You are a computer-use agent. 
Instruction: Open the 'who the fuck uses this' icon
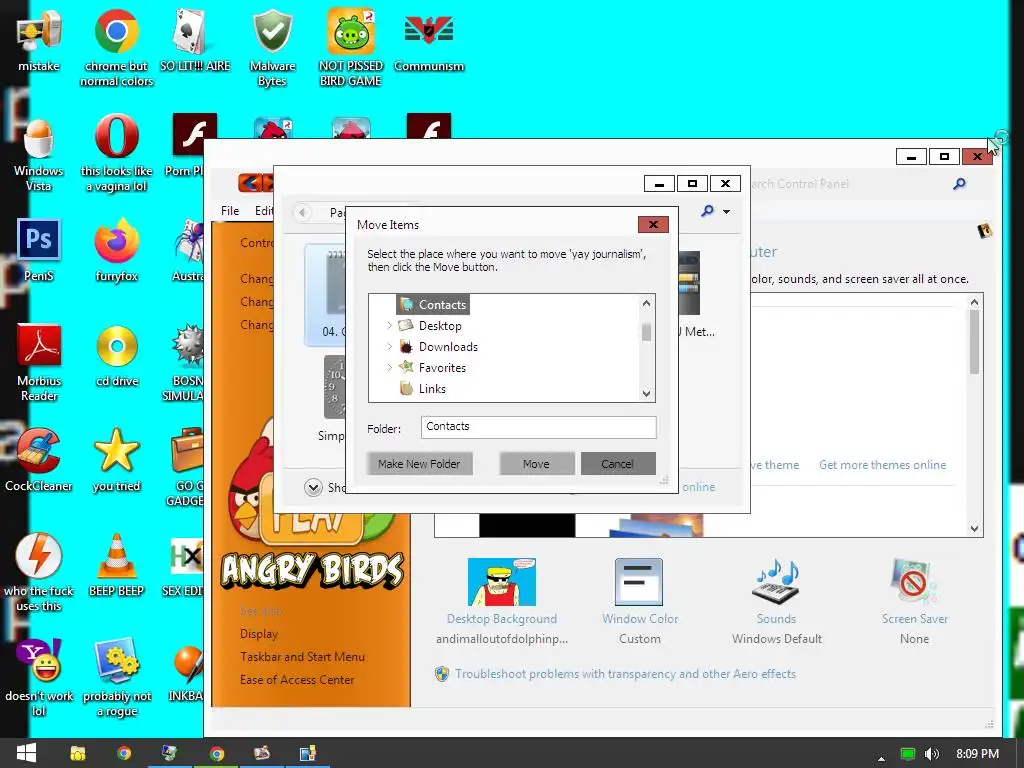(39, 572)
